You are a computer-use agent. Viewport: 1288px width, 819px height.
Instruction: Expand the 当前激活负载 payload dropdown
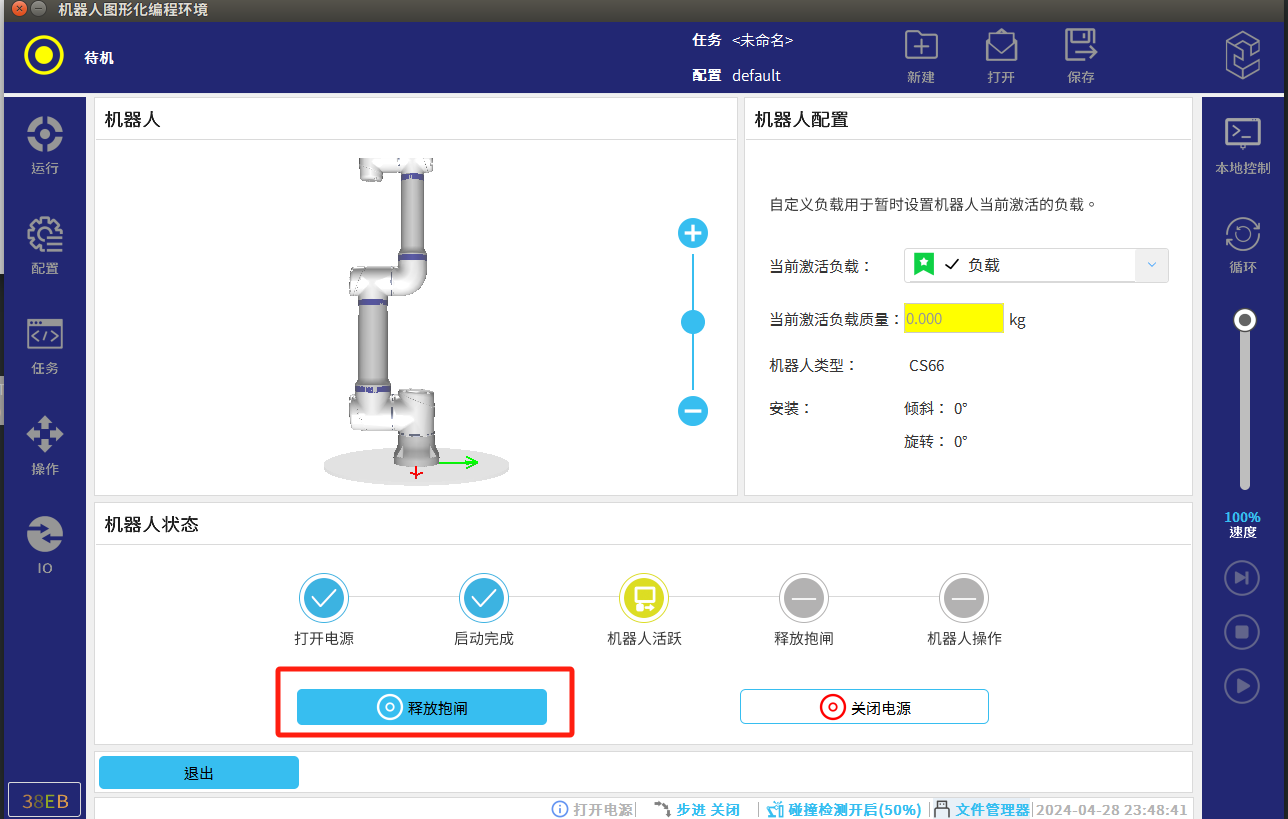(1151, 265)
